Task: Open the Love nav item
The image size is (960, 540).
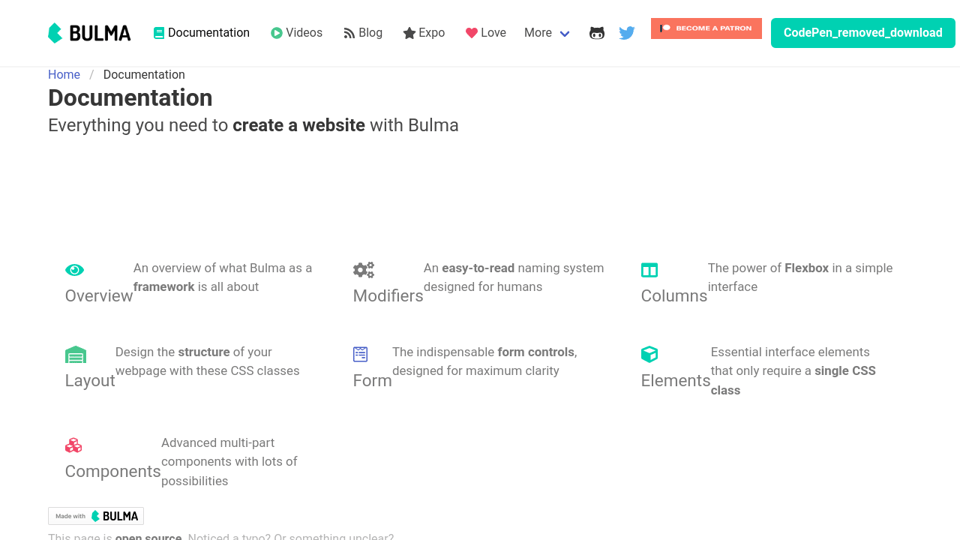Action: click(486, 33)
